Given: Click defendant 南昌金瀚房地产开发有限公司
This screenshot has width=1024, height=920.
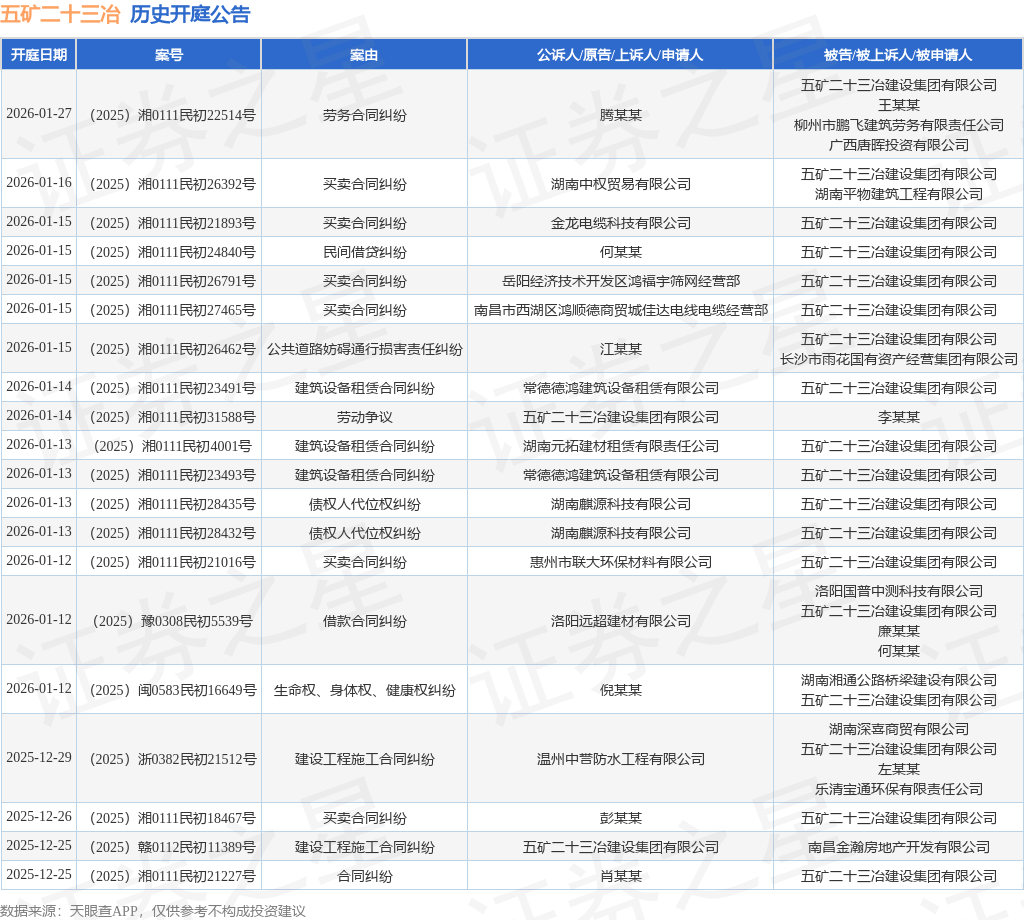Looking at the screenshot, I should click(899, 848).
